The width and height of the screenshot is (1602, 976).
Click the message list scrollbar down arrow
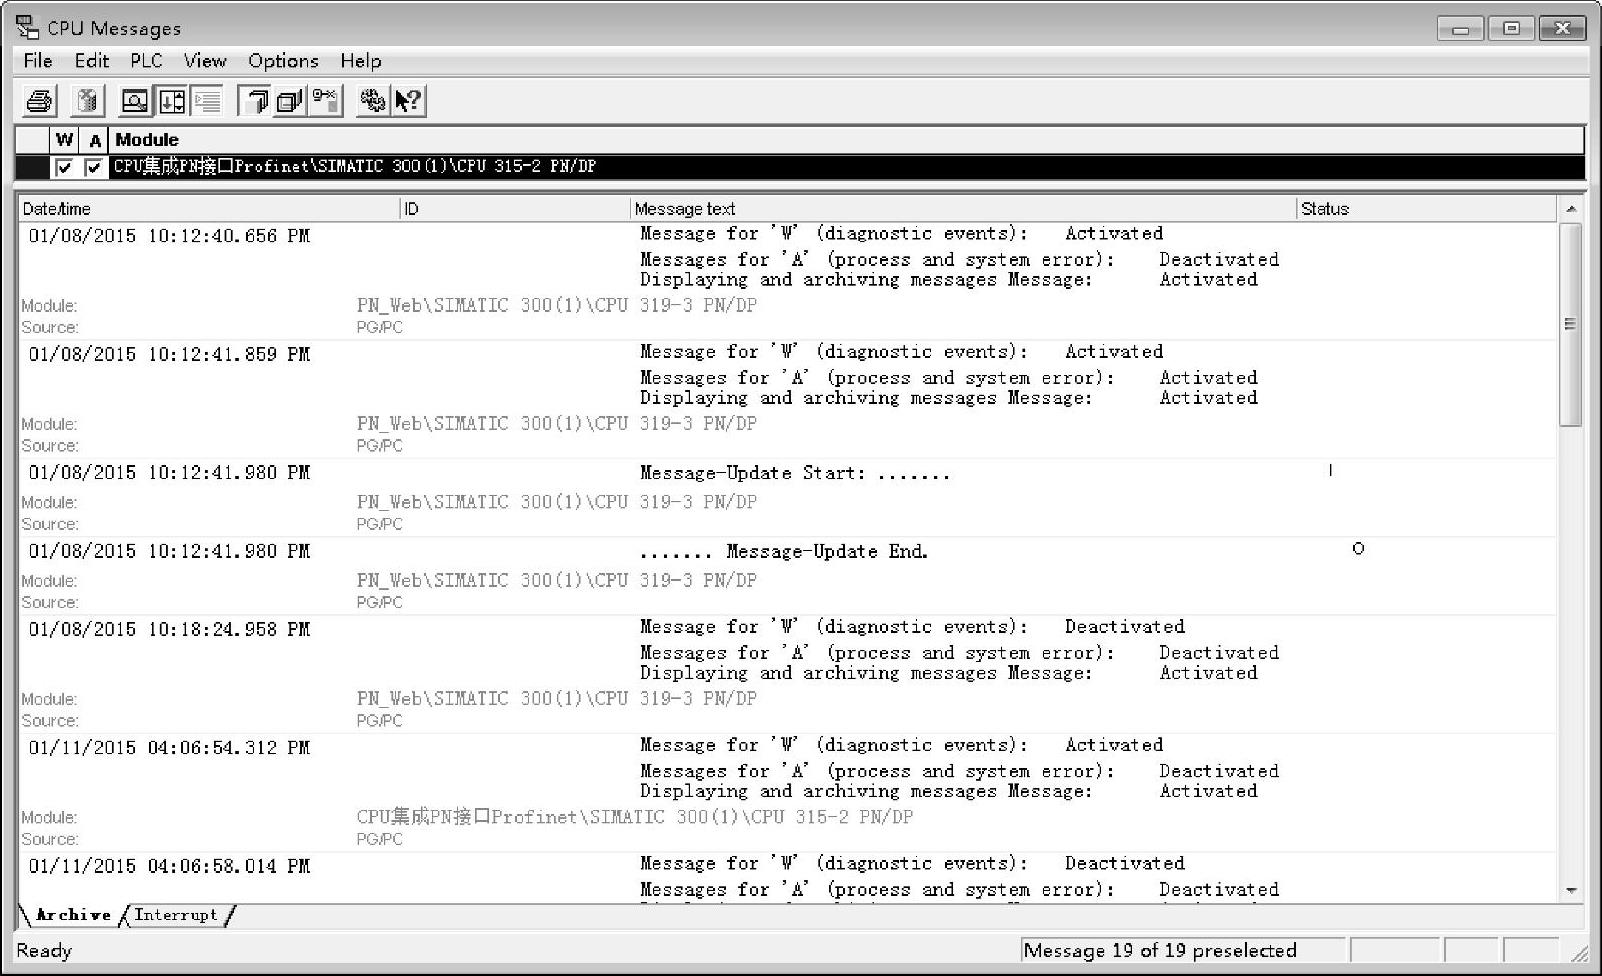[x=1571, y=890]
